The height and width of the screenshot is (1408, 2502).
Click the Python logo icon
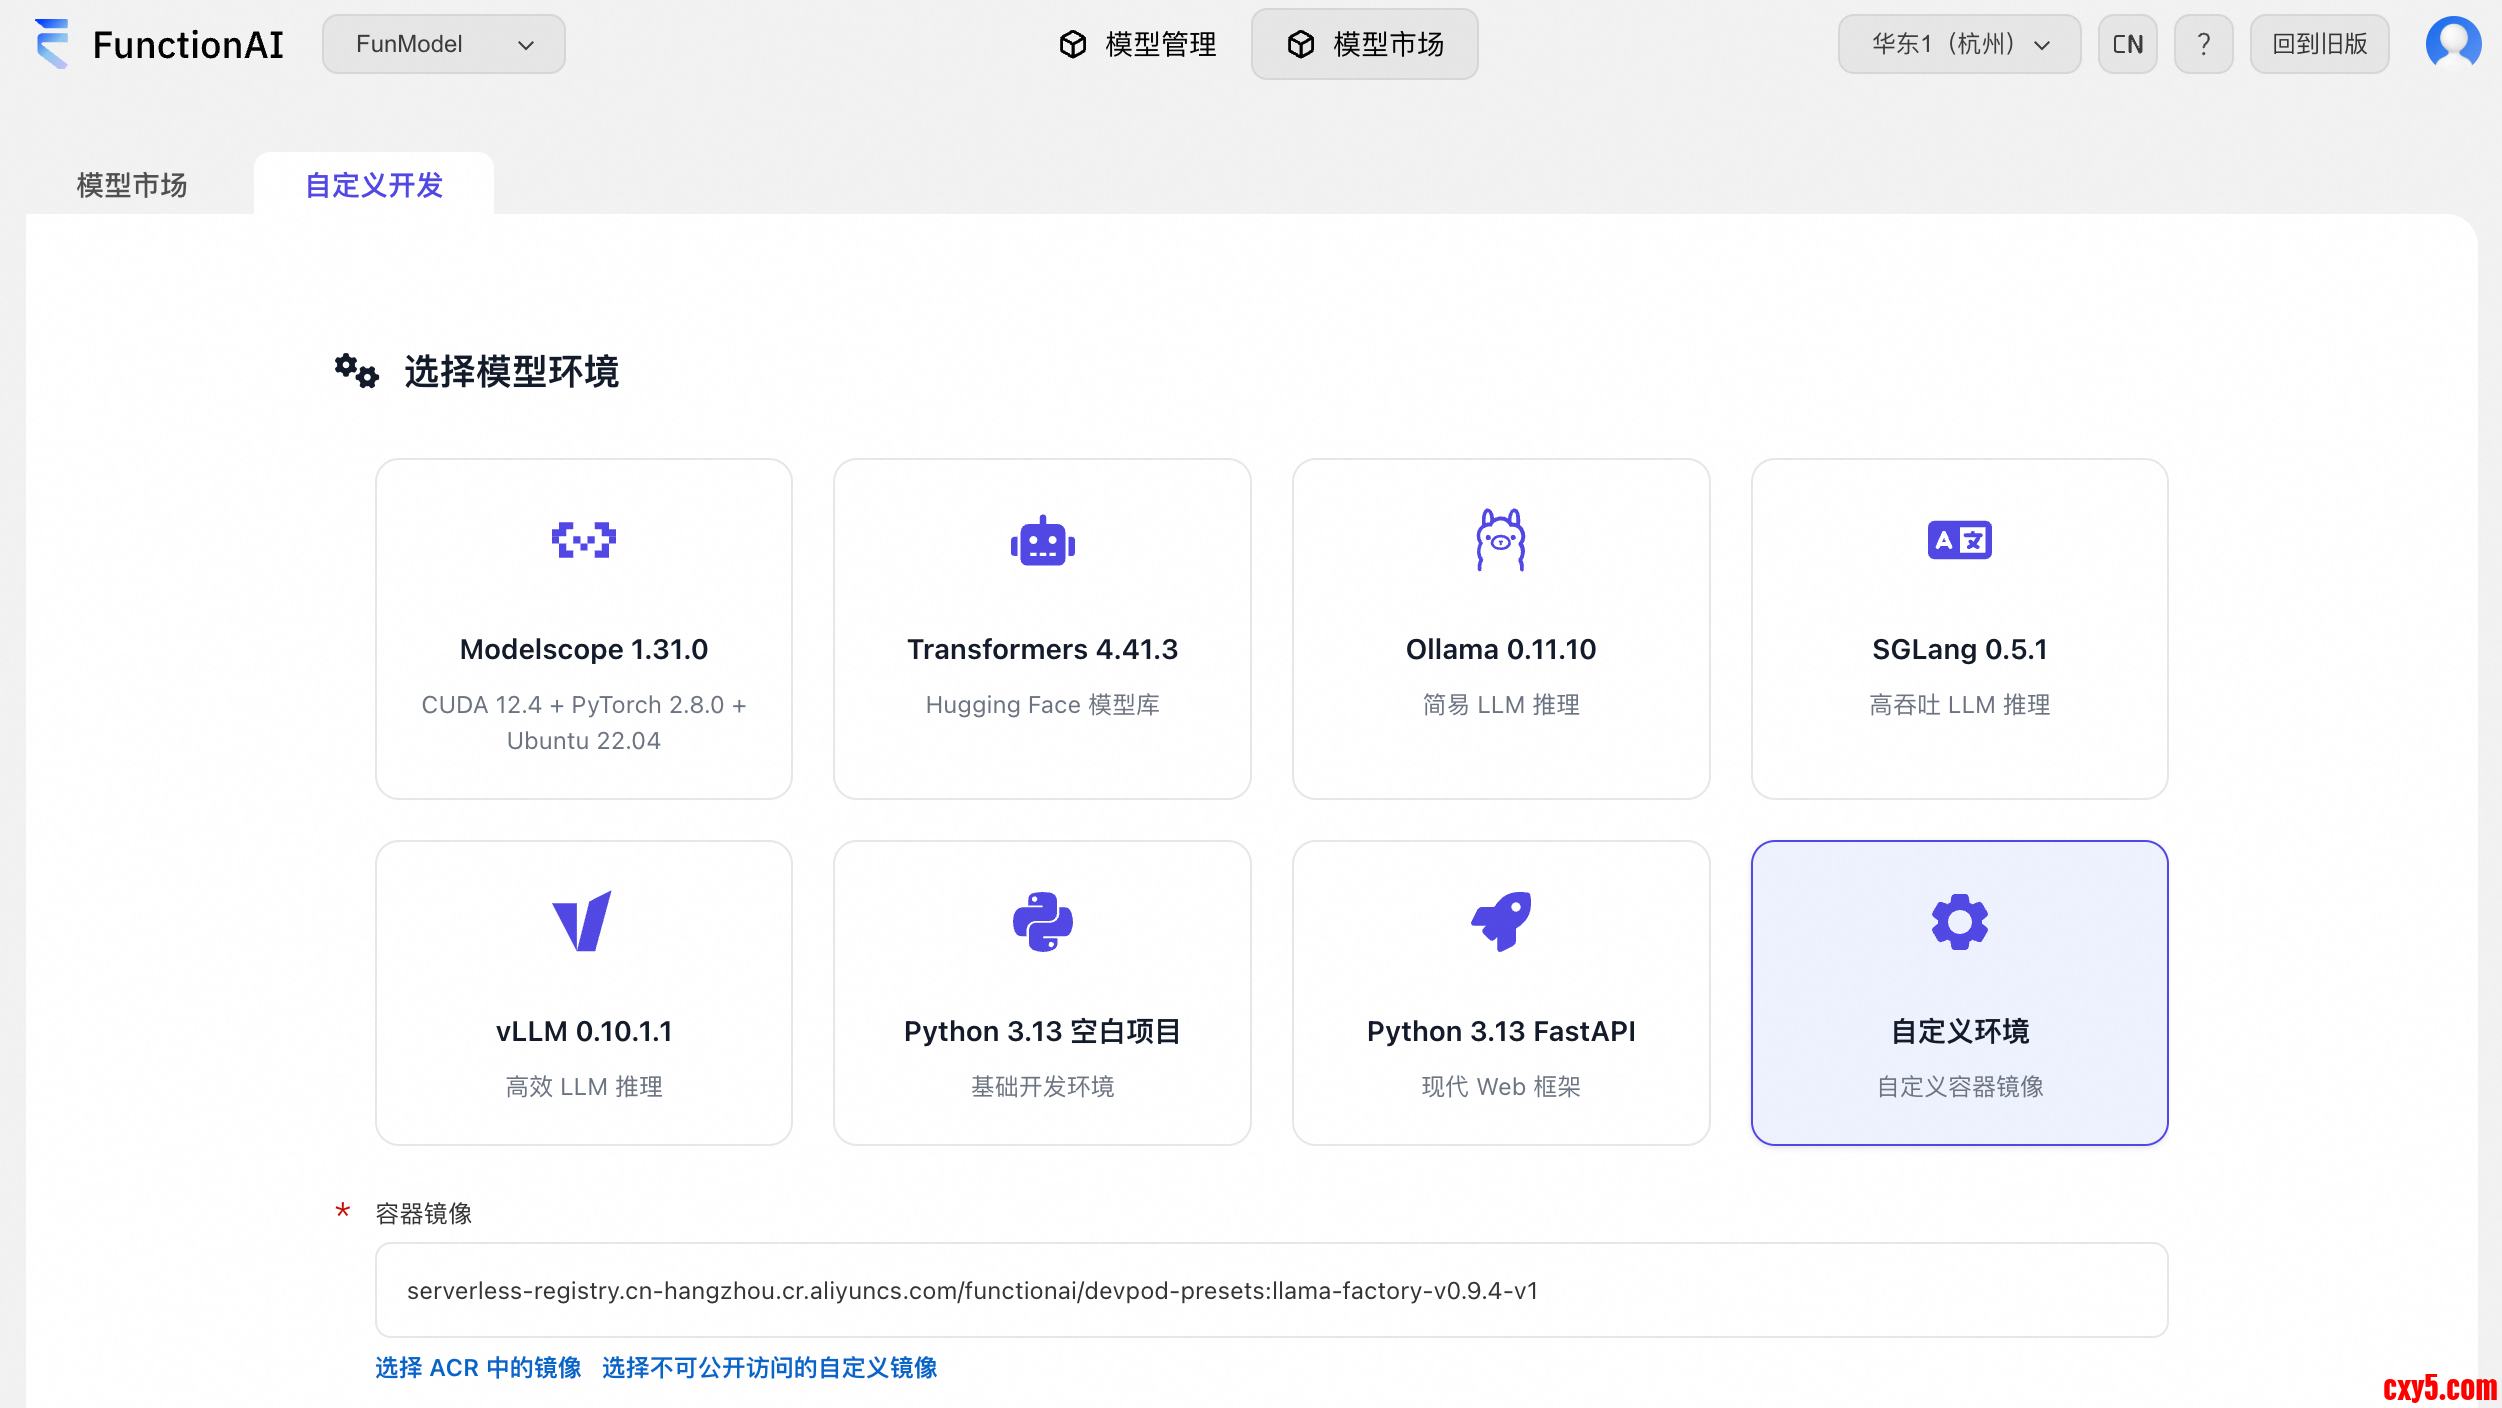pyautogui.click(x=1042, y=921)
